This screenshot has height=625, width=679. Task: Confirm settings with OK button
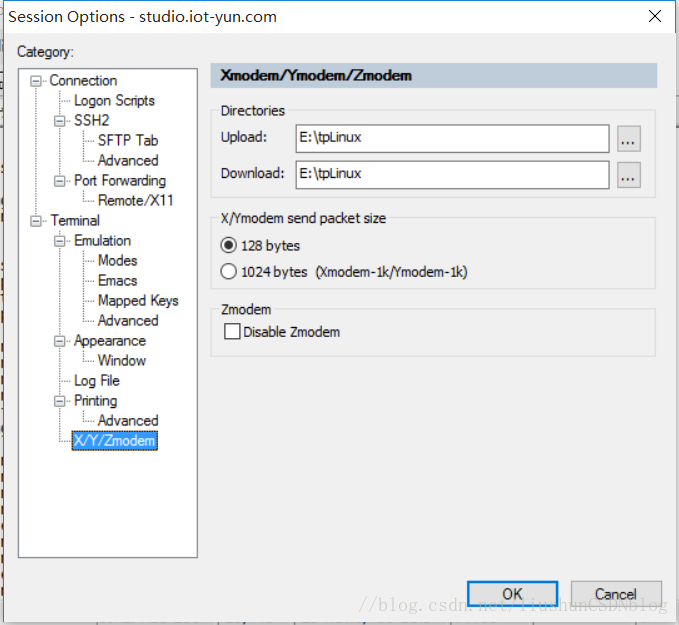(513, 594)
